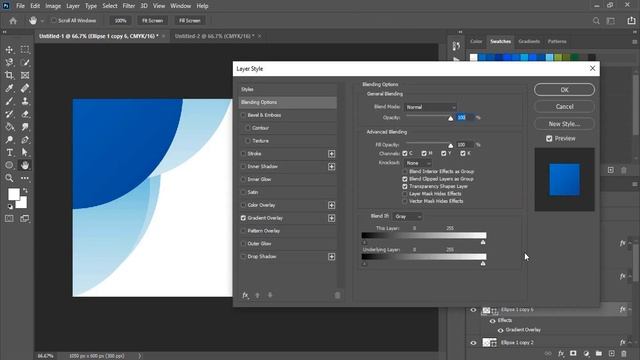The image size is (640, 360).
Task: Toggle the Preview checkbox
Action: click(x=549, y=139)
